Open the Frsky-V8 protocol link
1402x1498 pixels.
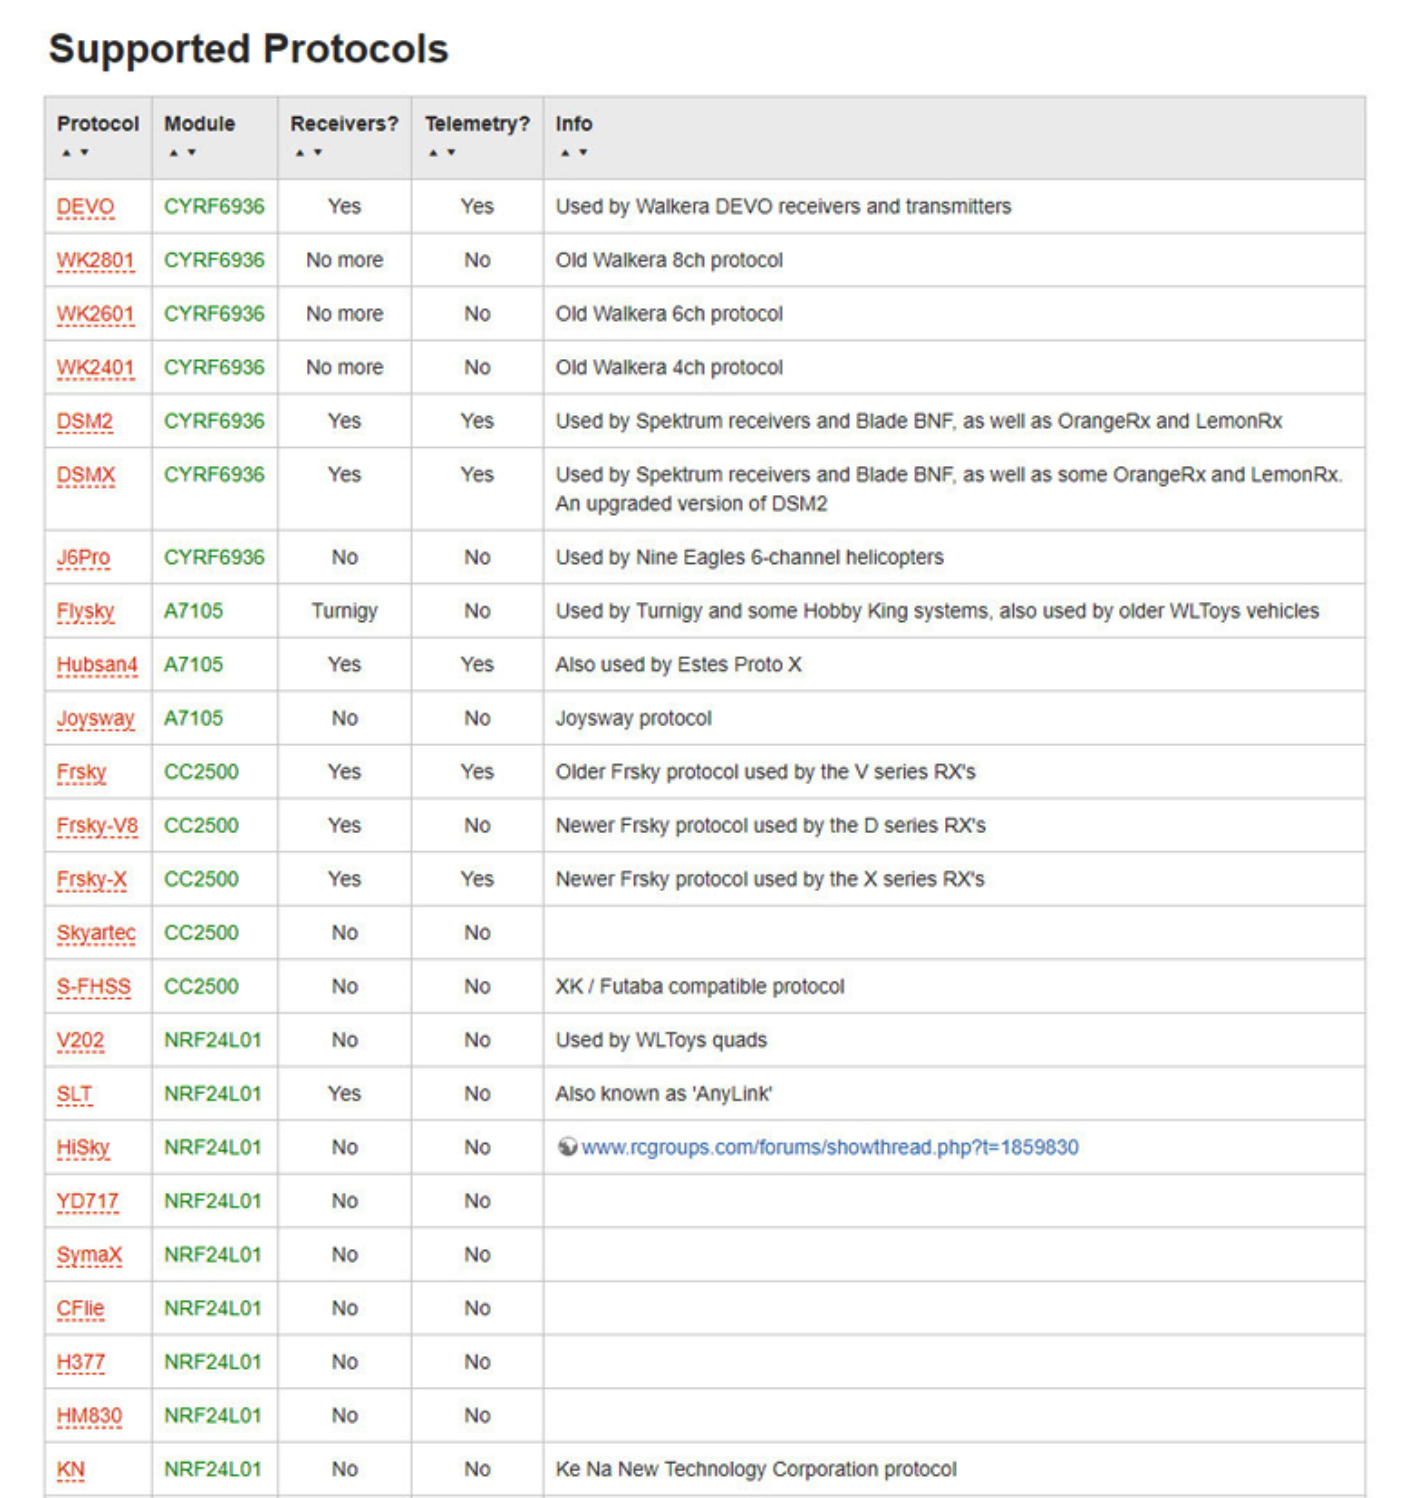coord(97,826)
